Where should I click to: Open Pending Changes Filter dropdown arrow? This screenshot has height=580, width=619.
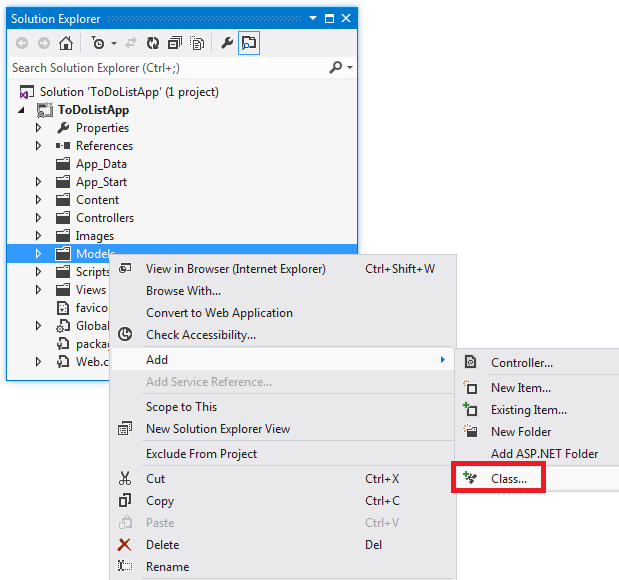pyautogui.click(x=114, y=43)
